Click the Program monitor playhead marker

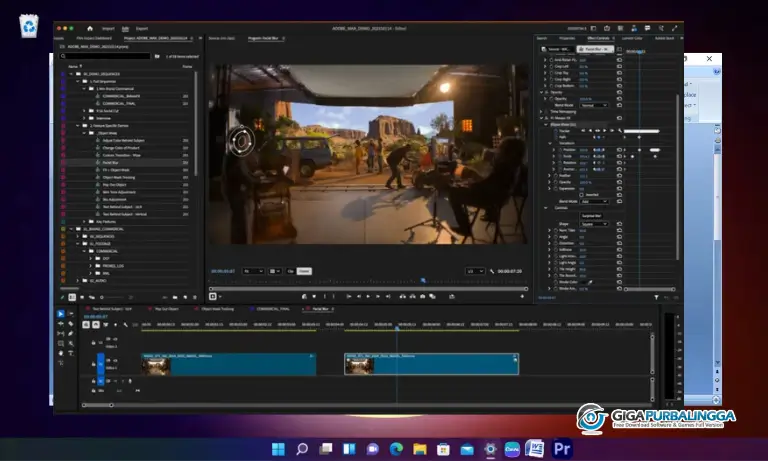tap(423, 281)
